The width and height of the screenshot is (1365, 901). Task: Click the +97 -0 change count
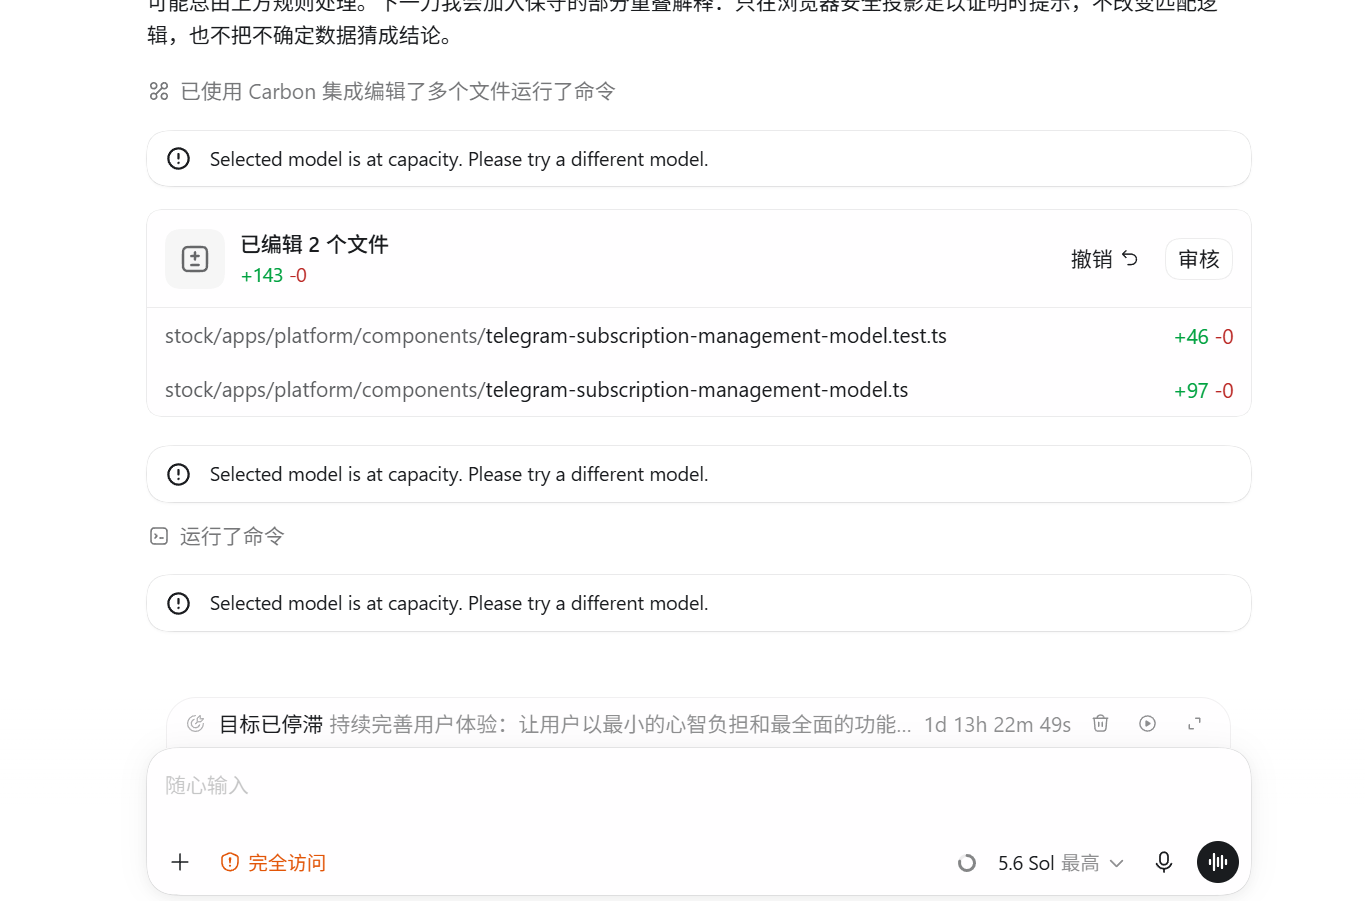pyautogui.click(x=1203, y=391)
